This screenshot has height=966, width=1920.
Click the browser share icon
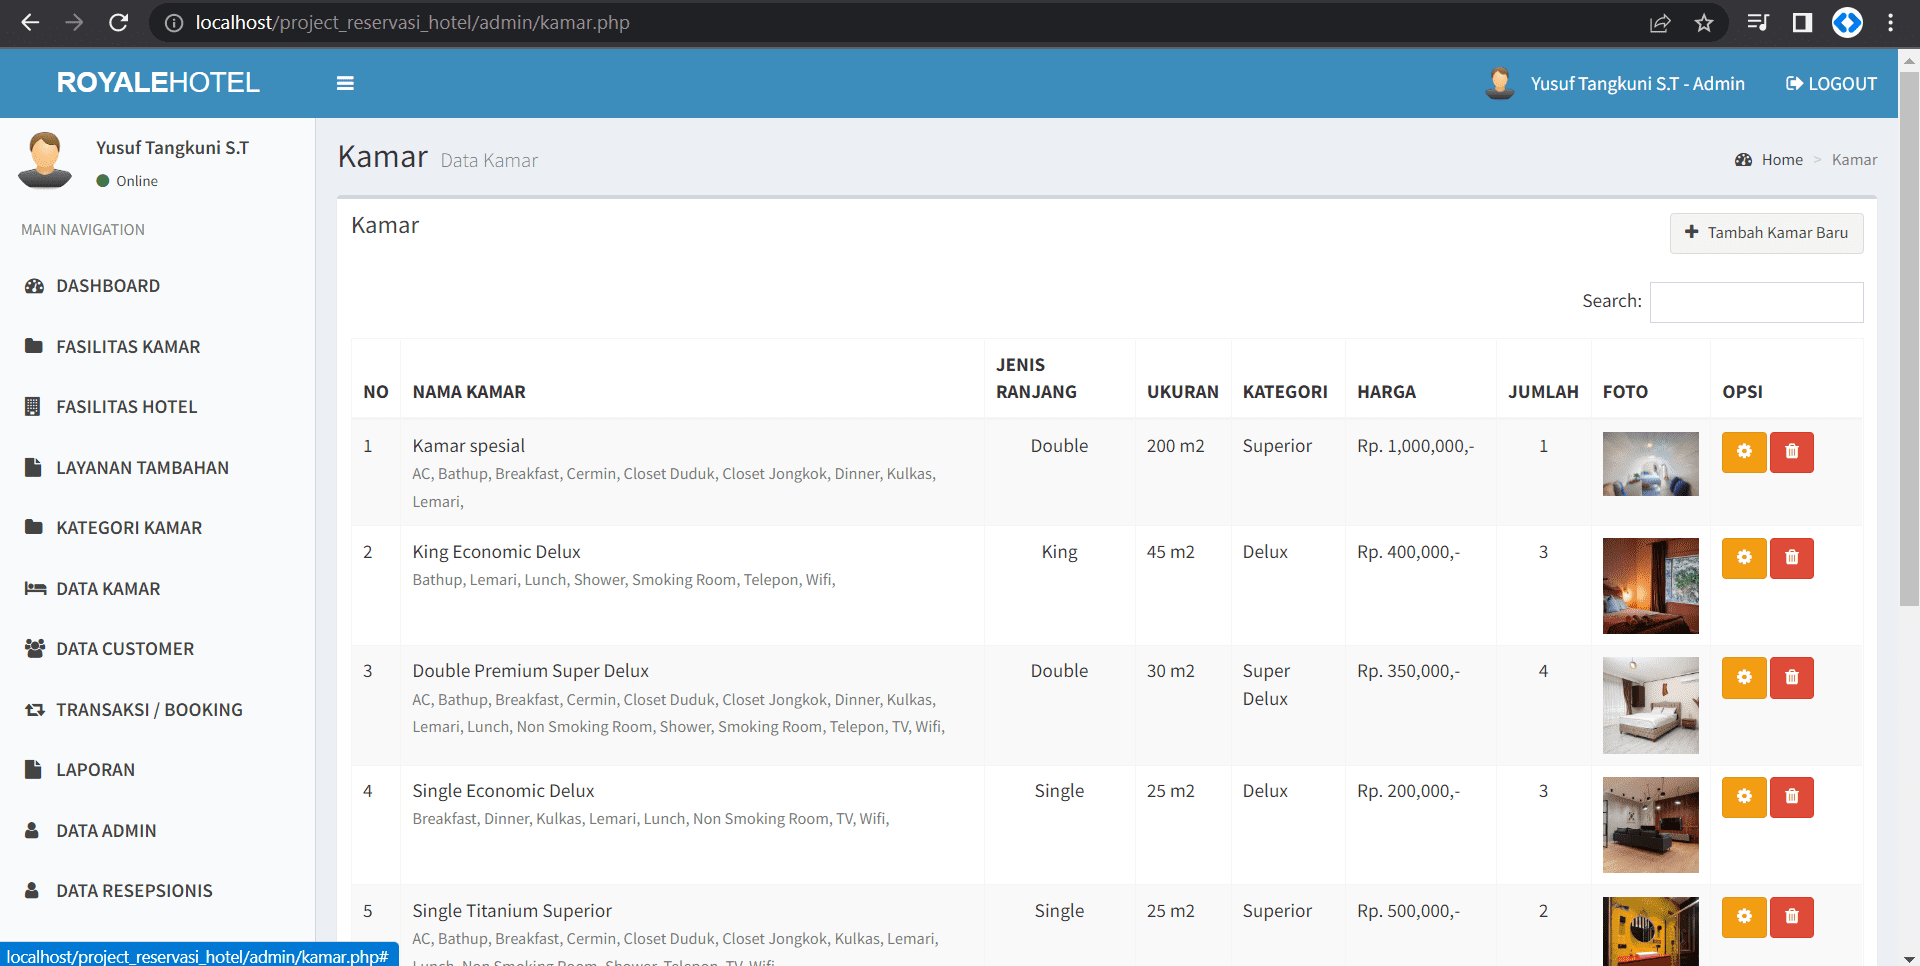(1660, 23)
